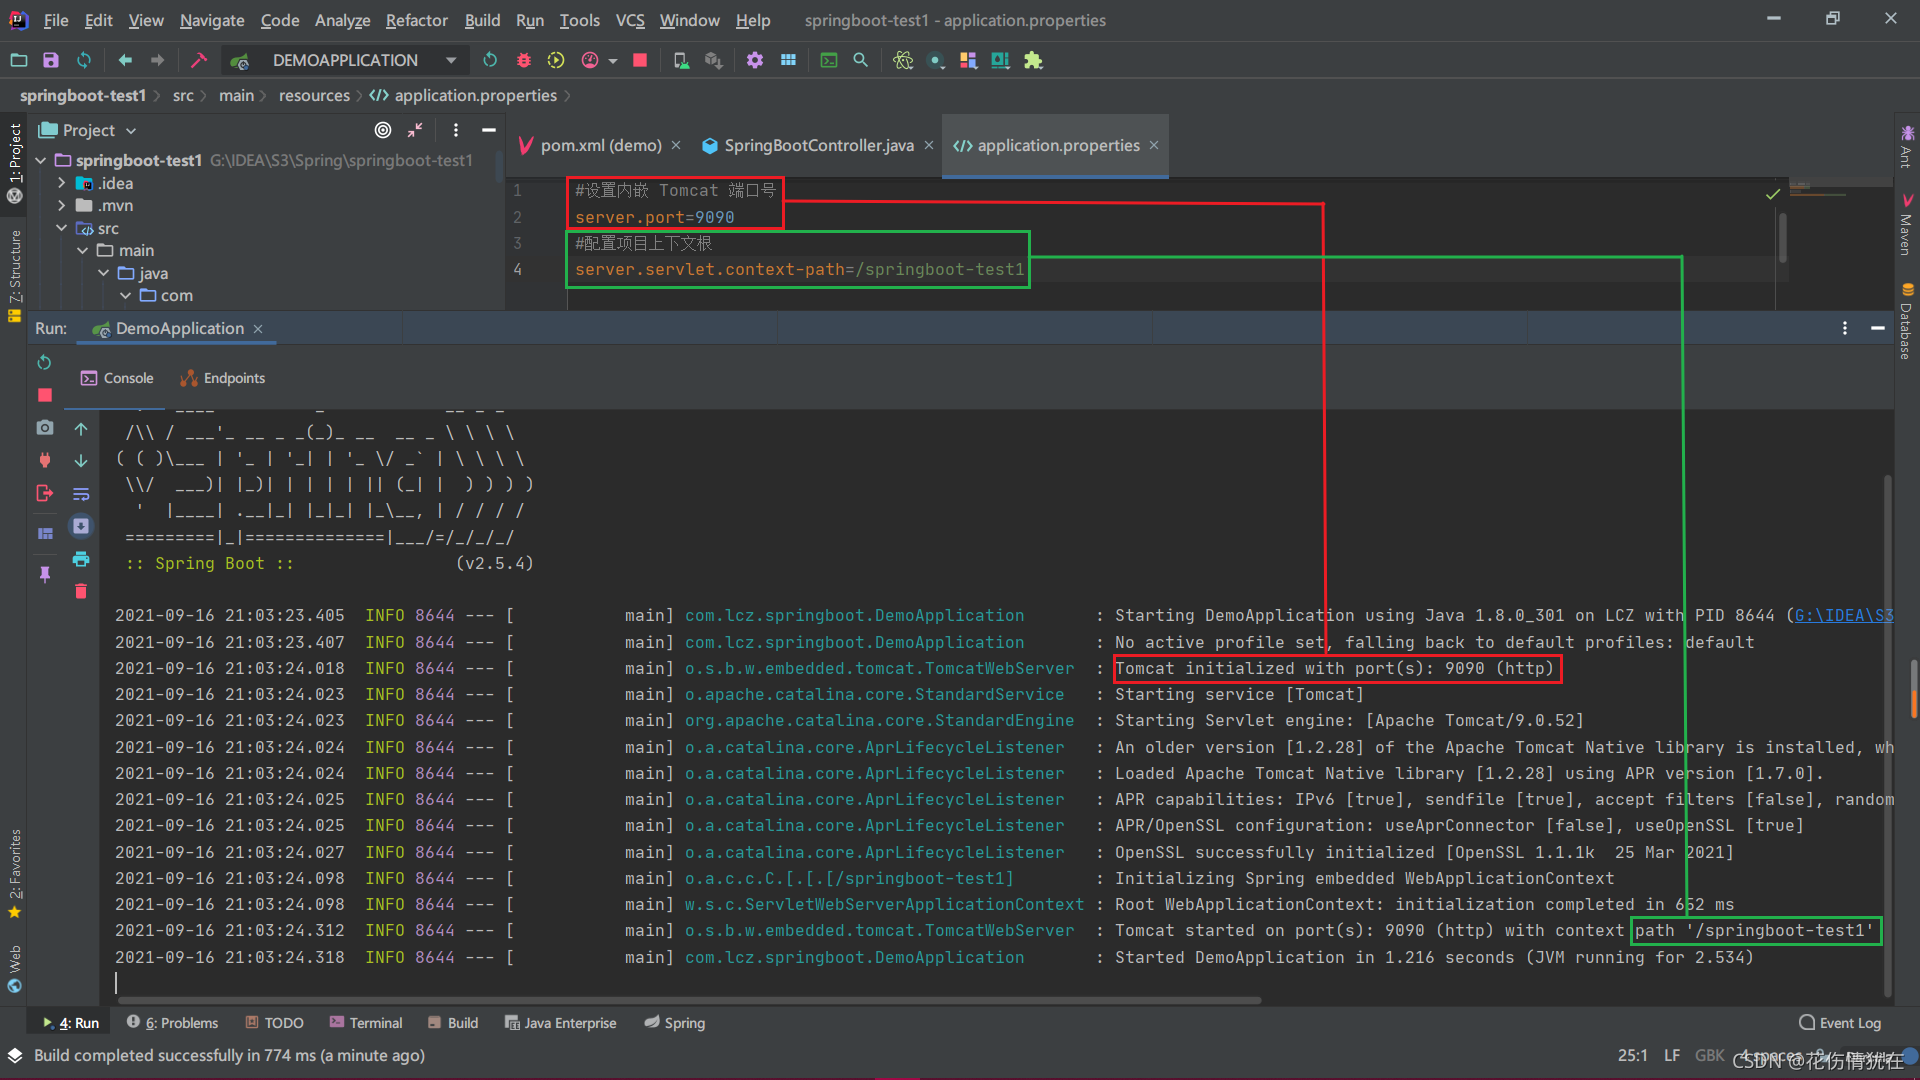
Task: Toggle soft-wrap in console
Action: coord(81,494)
